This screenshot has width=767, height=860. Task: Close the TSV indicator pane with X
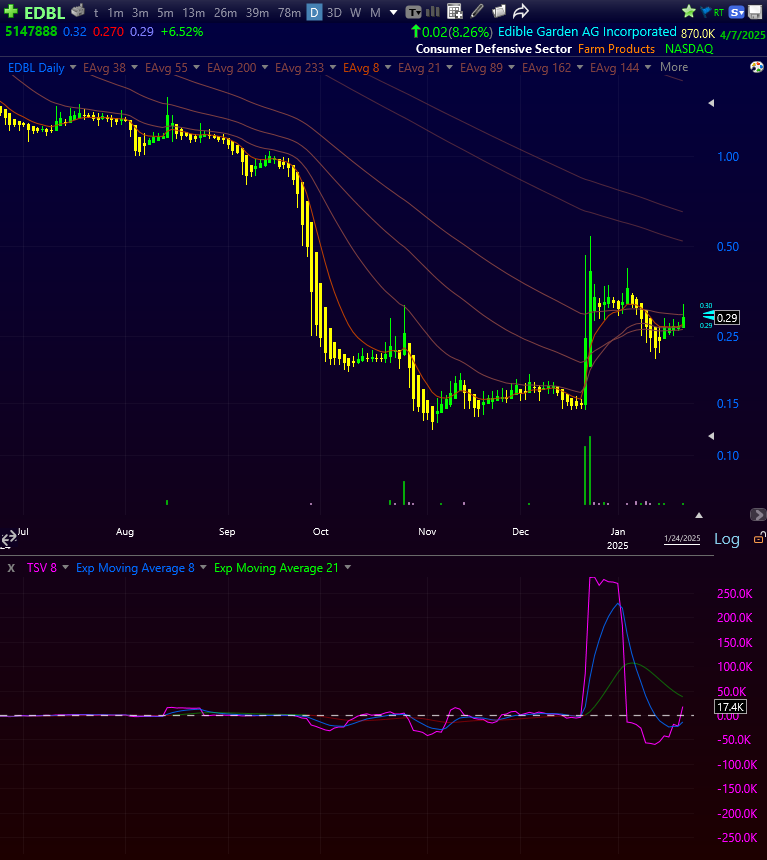[11, 567]
